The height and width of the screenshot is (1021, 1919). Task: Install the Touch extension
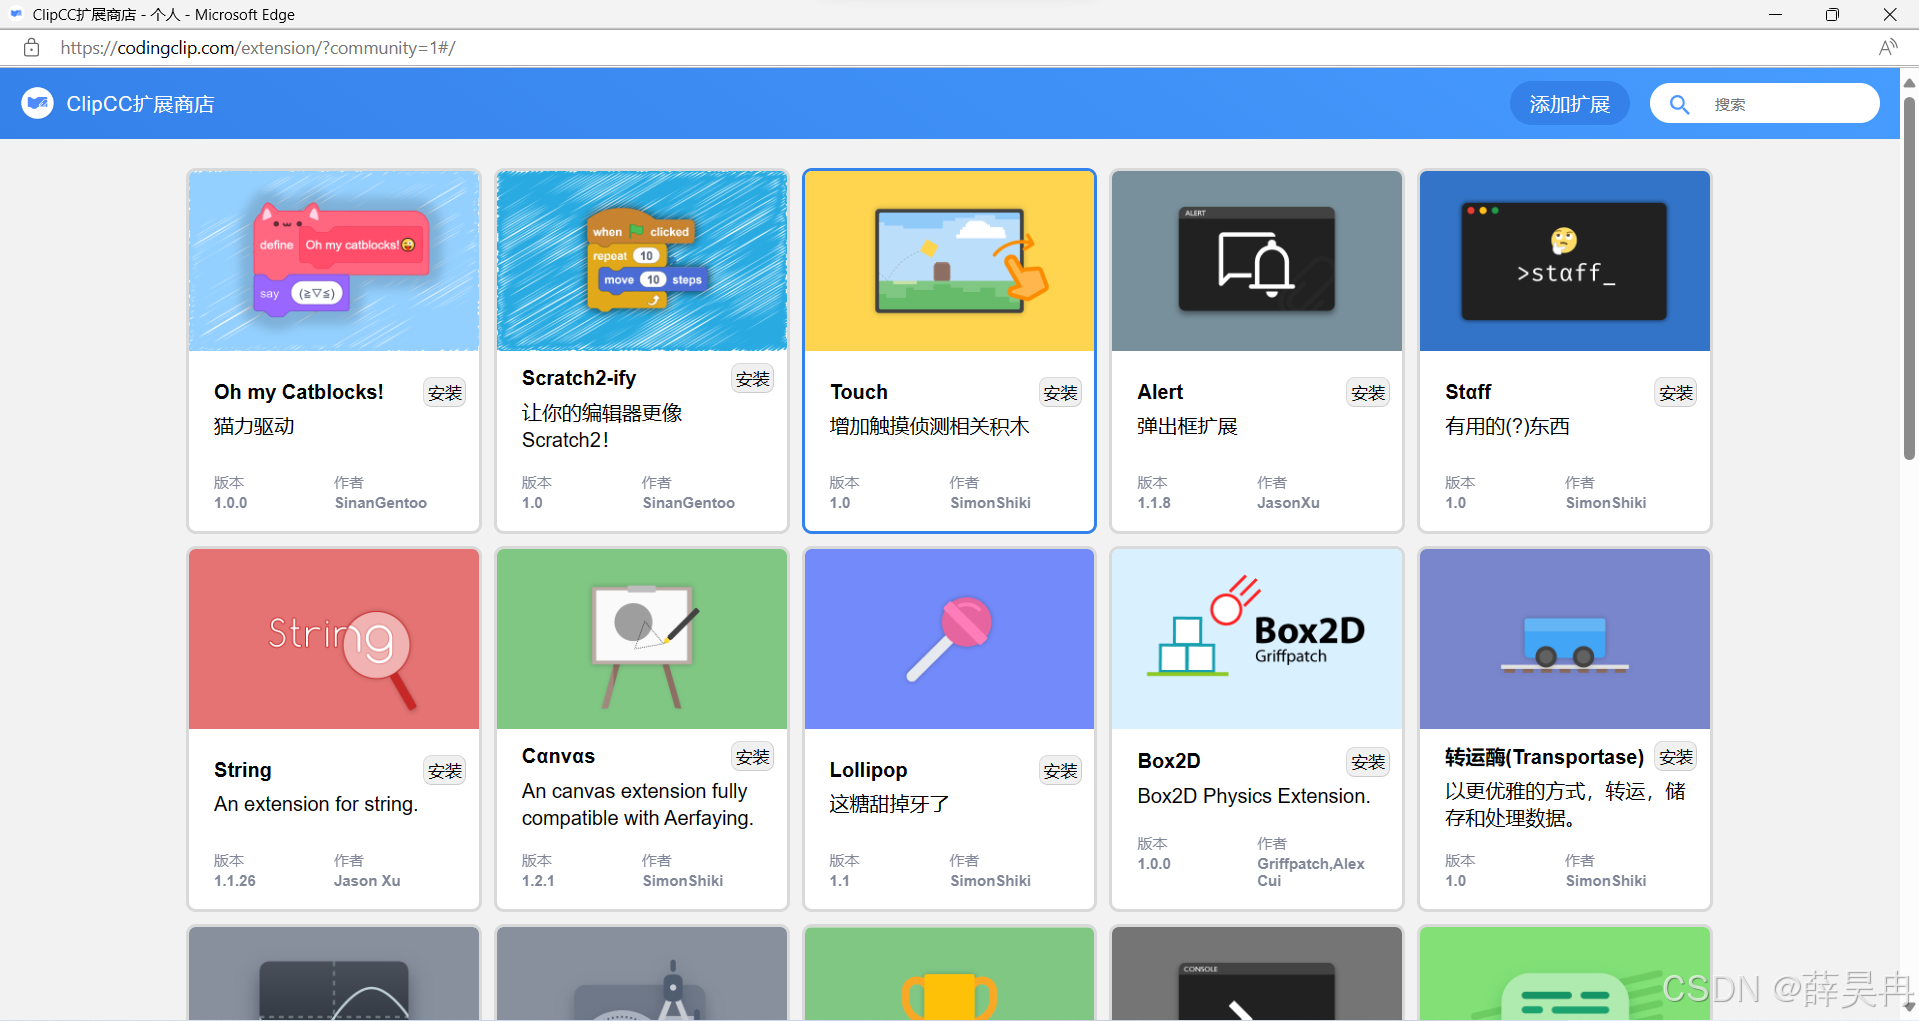1060,393
